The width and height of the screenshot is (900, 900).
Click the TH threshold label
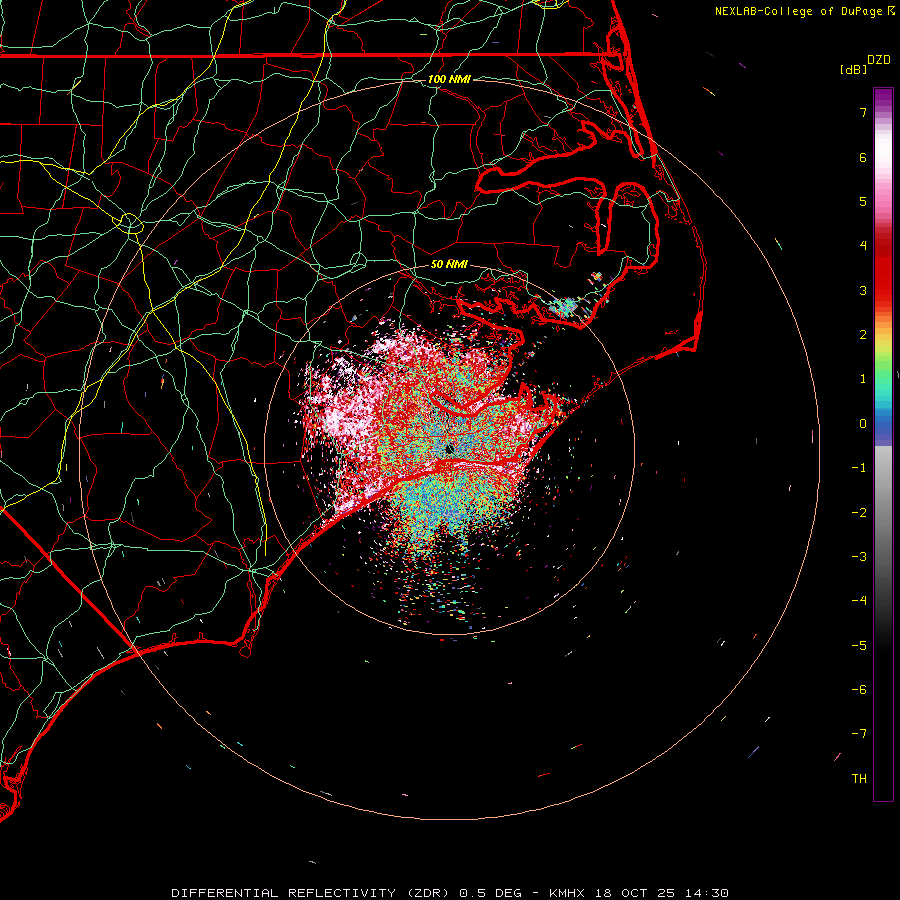coord(859,779)
